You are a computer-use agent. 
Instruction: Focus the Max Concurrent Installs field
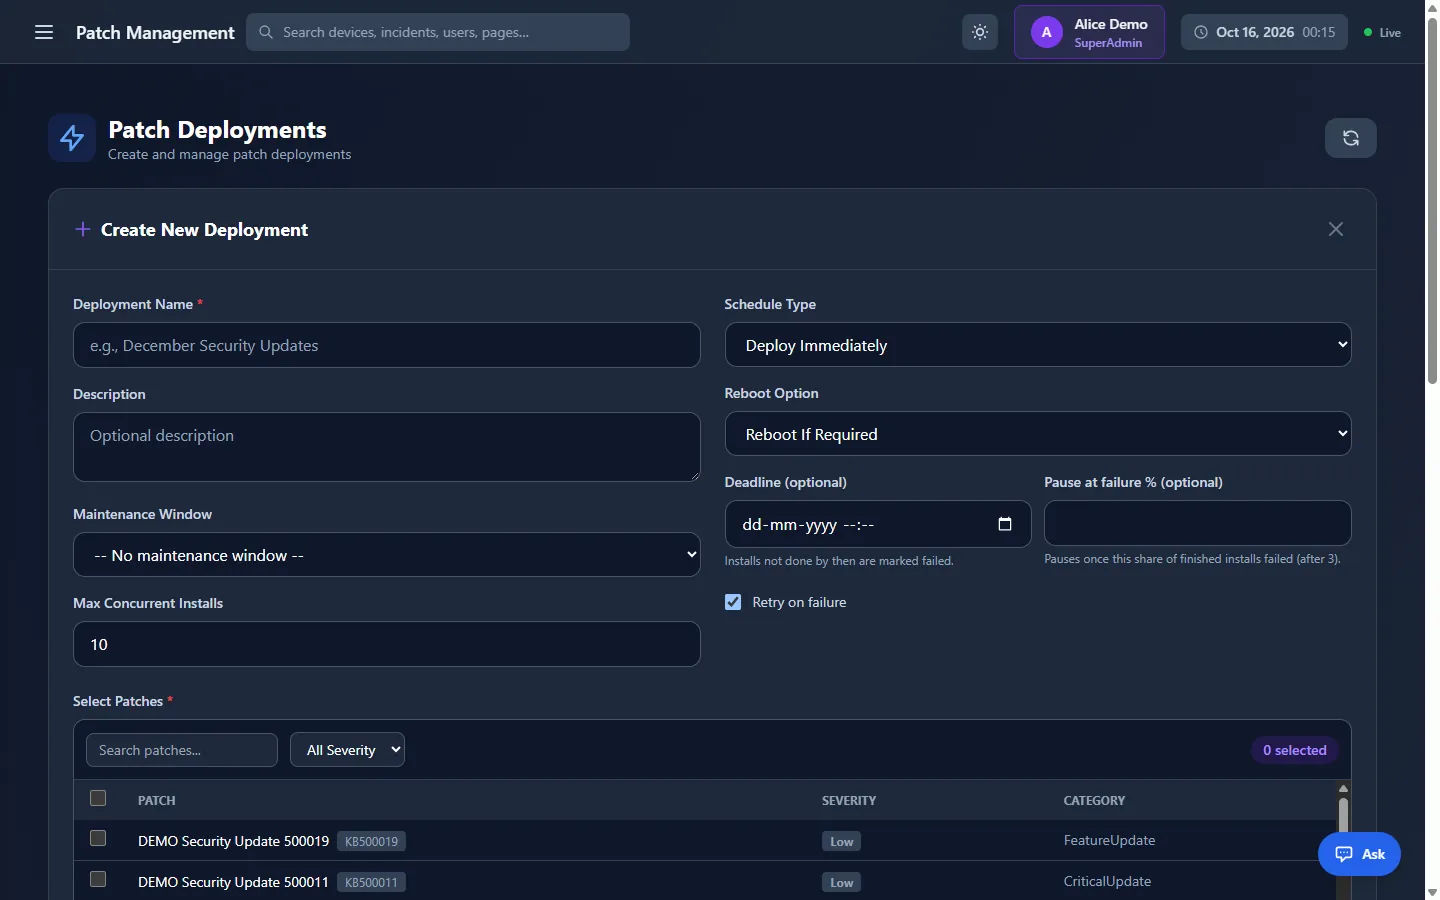click(x=387, y=644)
